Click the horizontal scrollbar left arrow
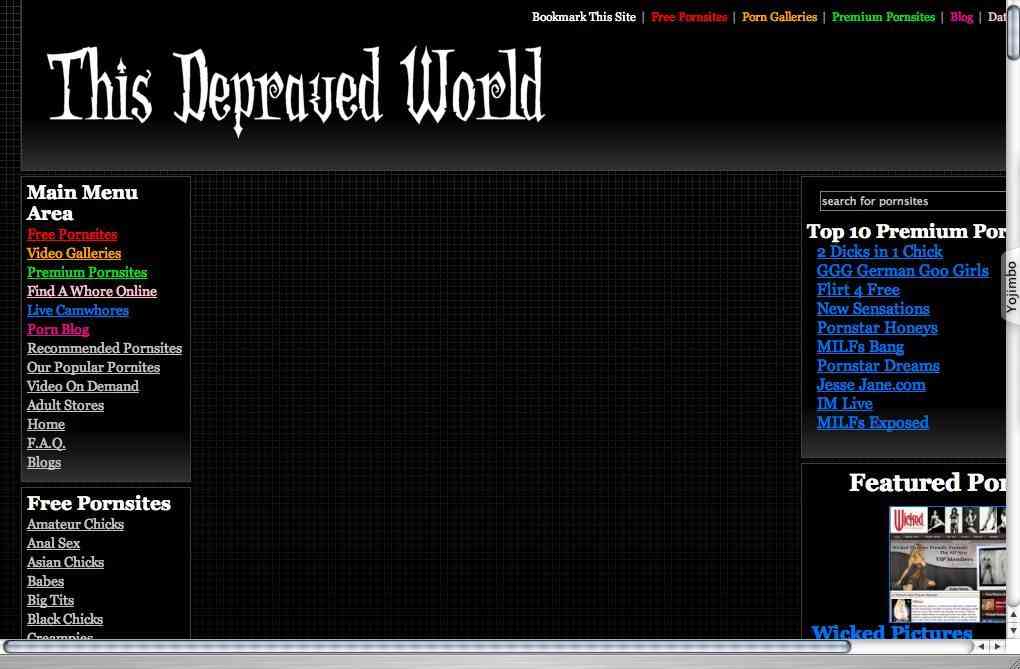1020x669 pixels. click(982, 647)
